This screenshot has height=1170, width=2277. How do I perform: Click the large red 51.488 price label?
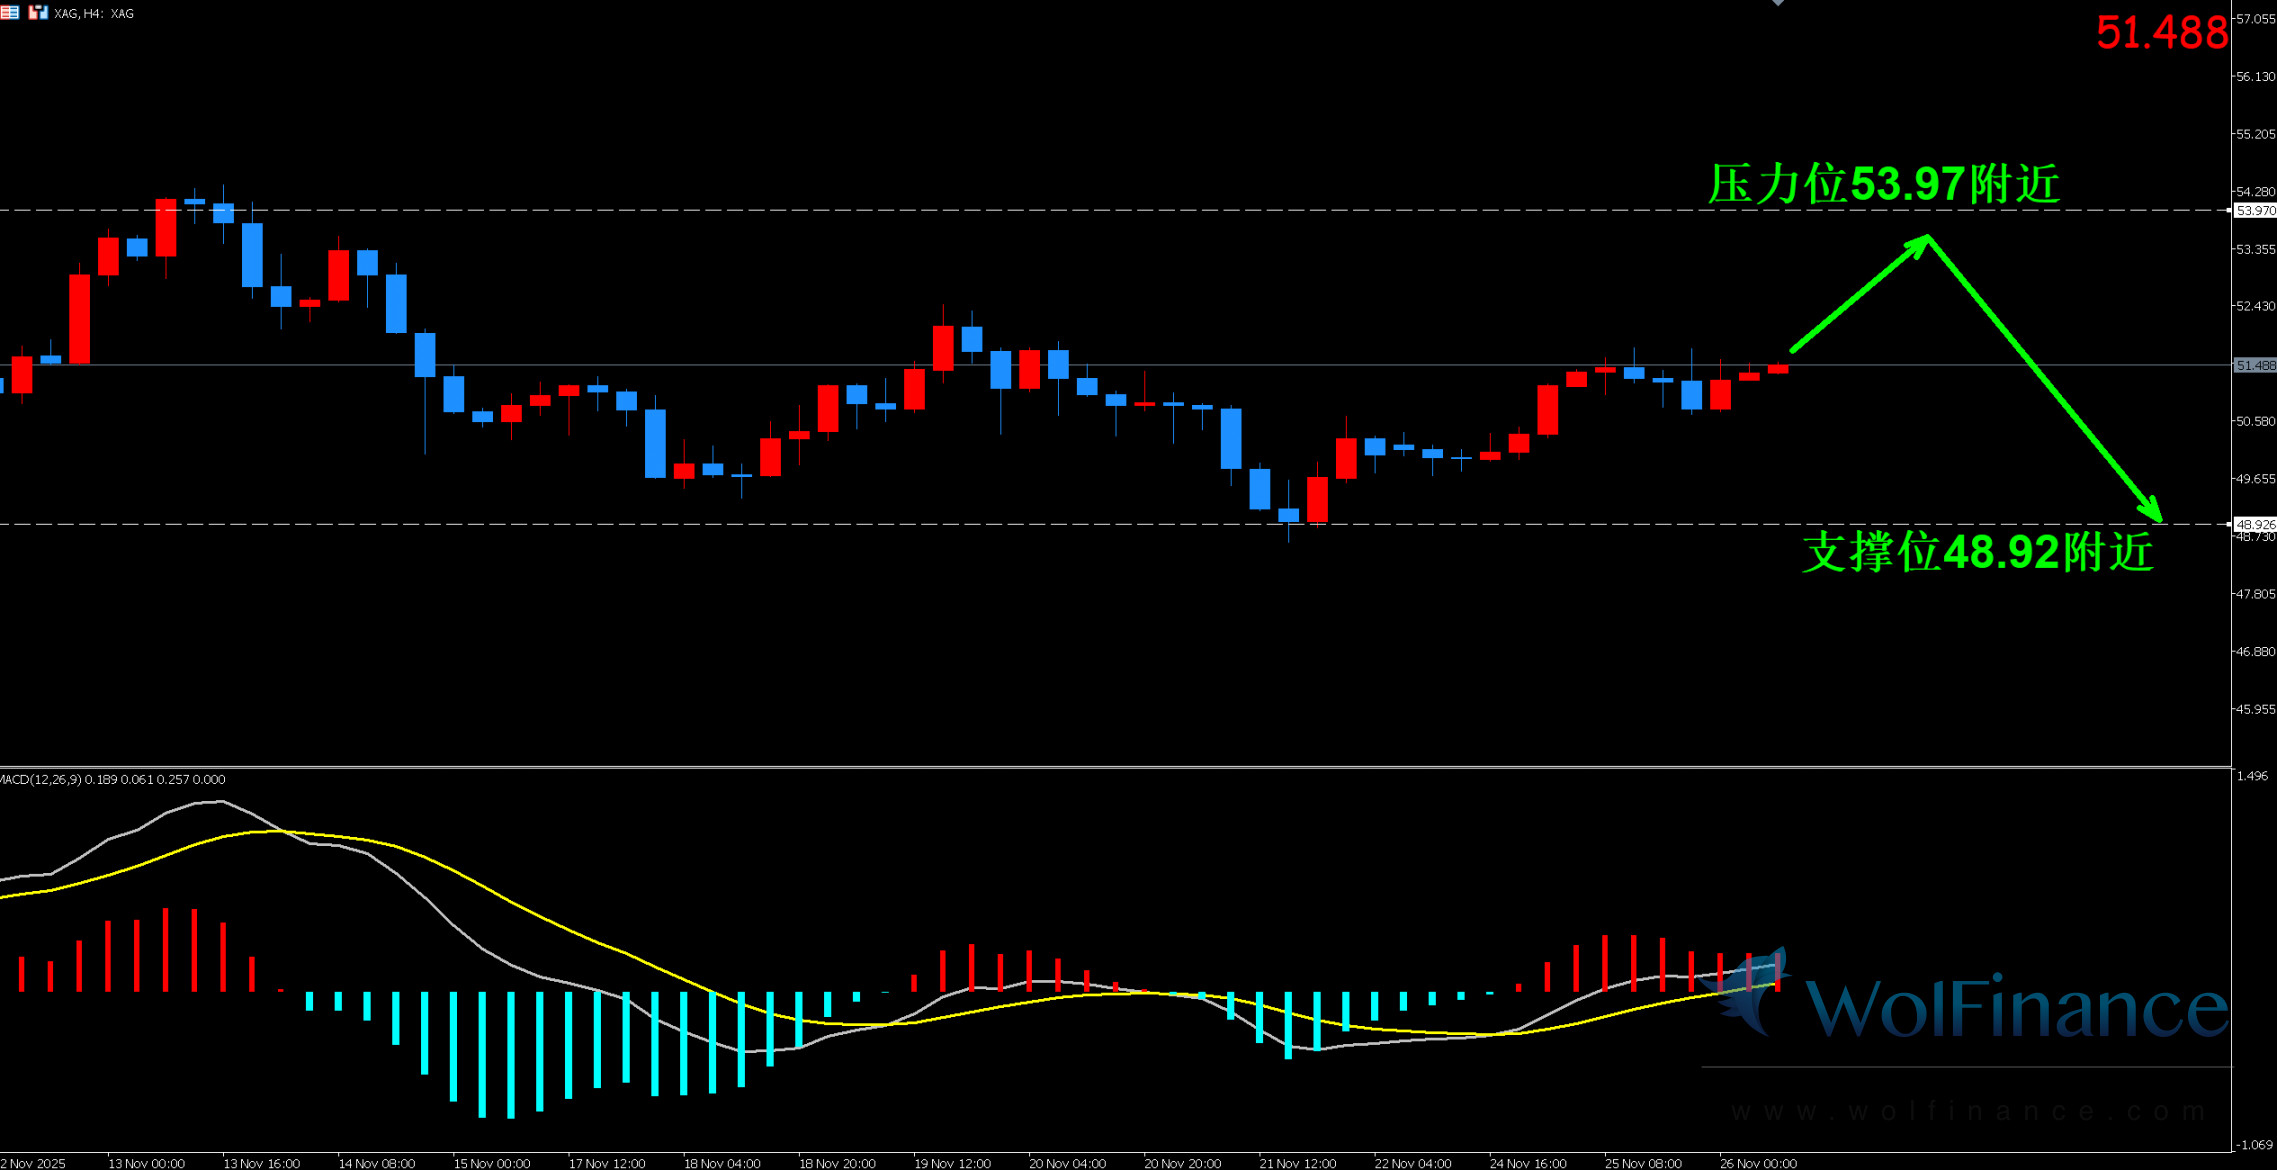2161,33
